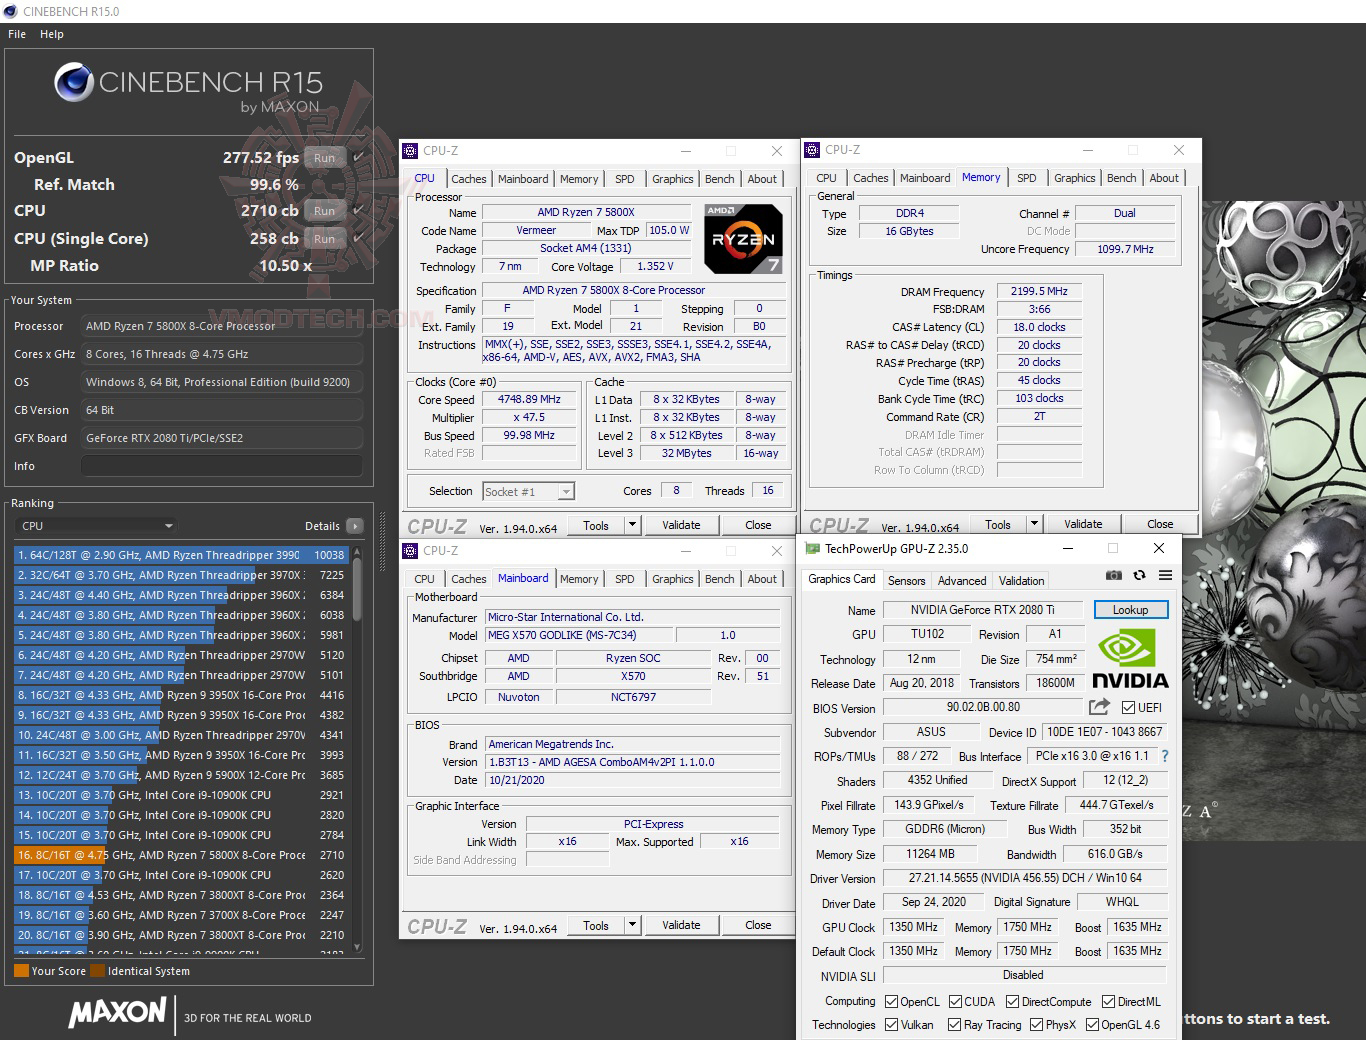Click the Tools button in the CPU-Z Mainboard window
1366x1040 pixels.
click(596, 925)
